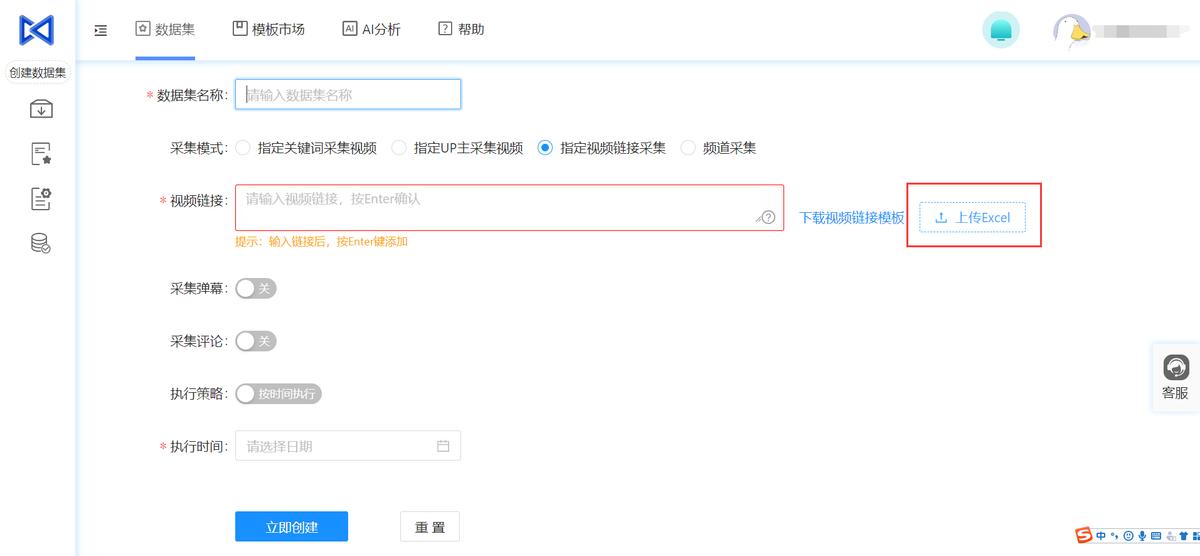This screenshot has height=556, width=1200.
Task: Toggle Sogou punctuation mode icon
Action: tap(1115, 537)
